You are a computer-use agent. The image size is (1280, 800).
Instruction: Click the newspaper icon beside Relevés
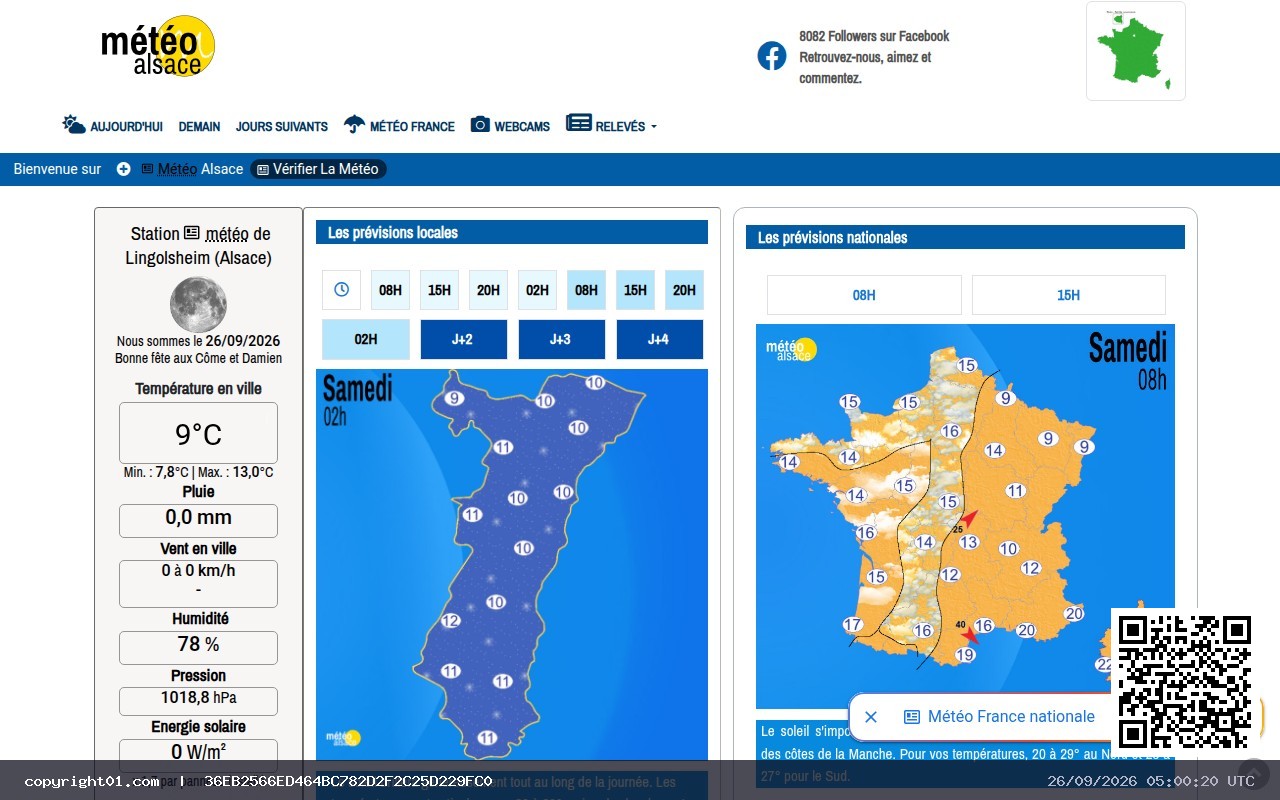578,123
